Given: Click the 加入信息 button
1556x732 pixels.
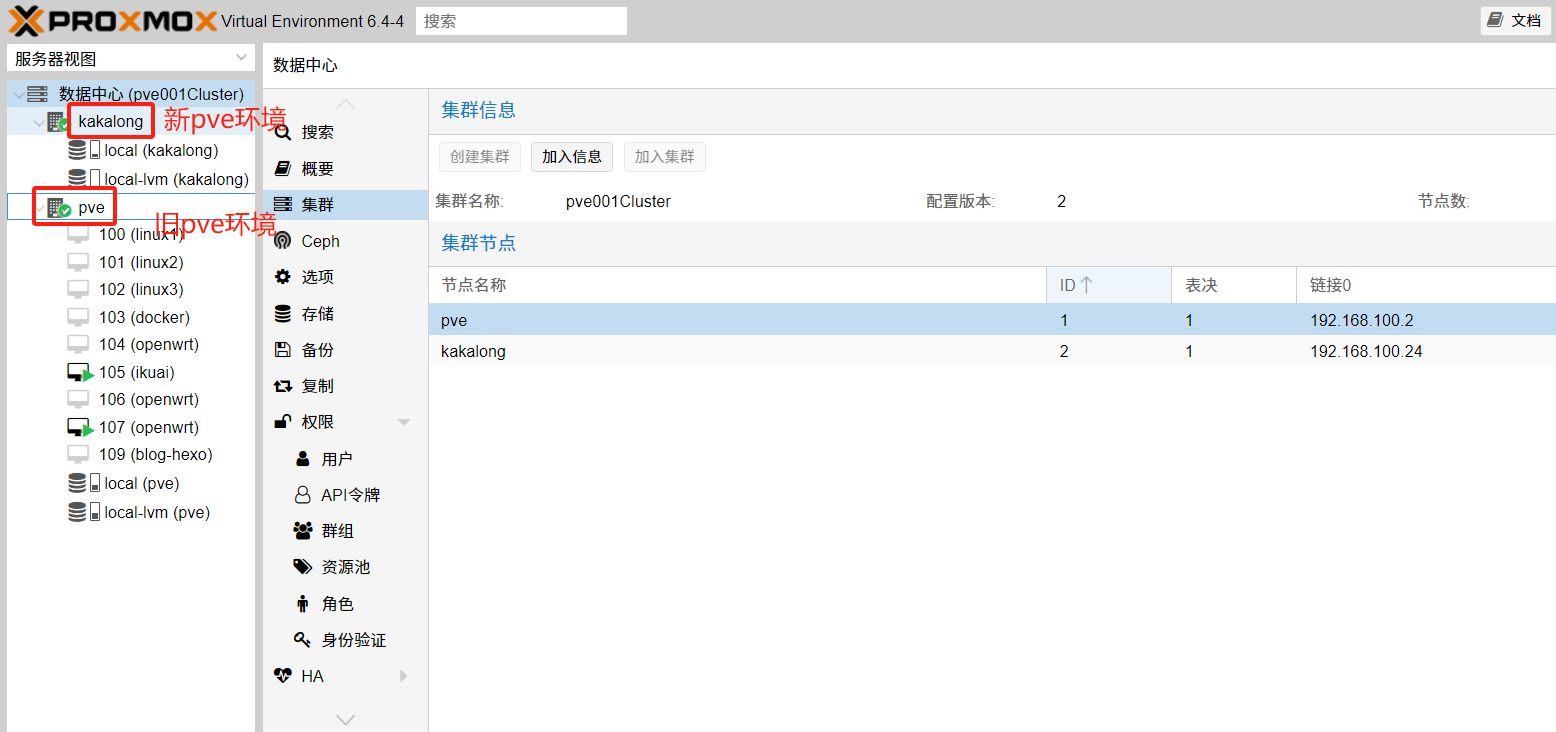Looking at the screenshot, I should [572, 157].
